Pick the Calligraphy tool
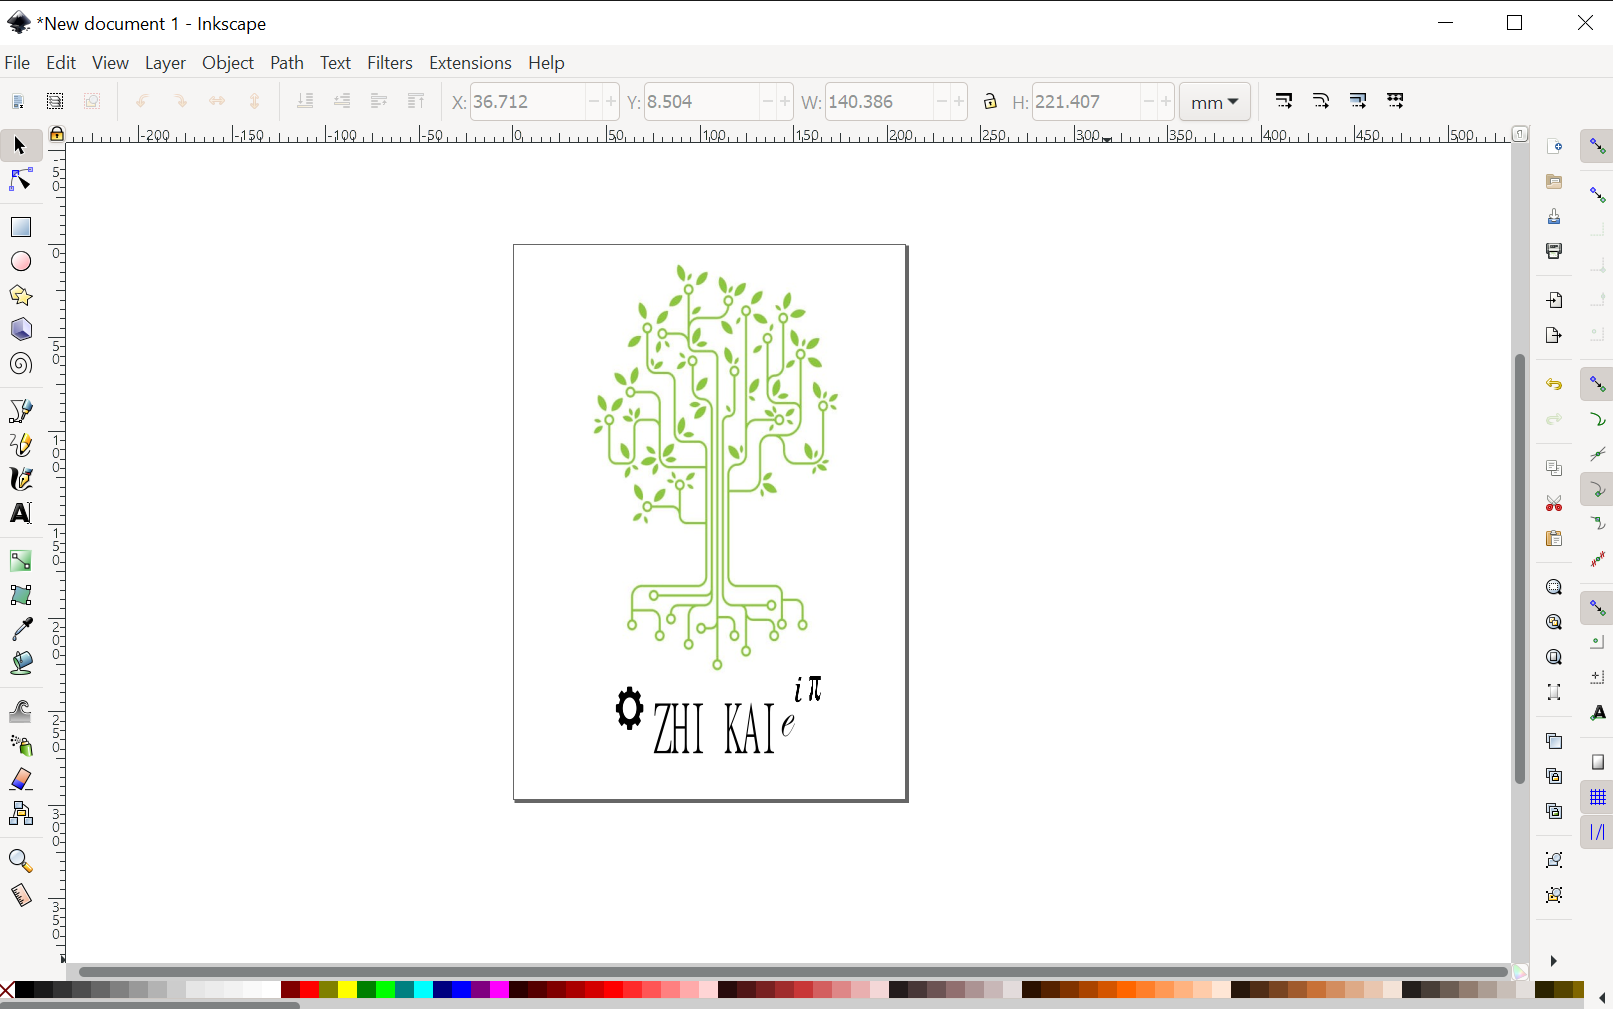Viewport: 1613px width, 1009px height. coord(20,479)
